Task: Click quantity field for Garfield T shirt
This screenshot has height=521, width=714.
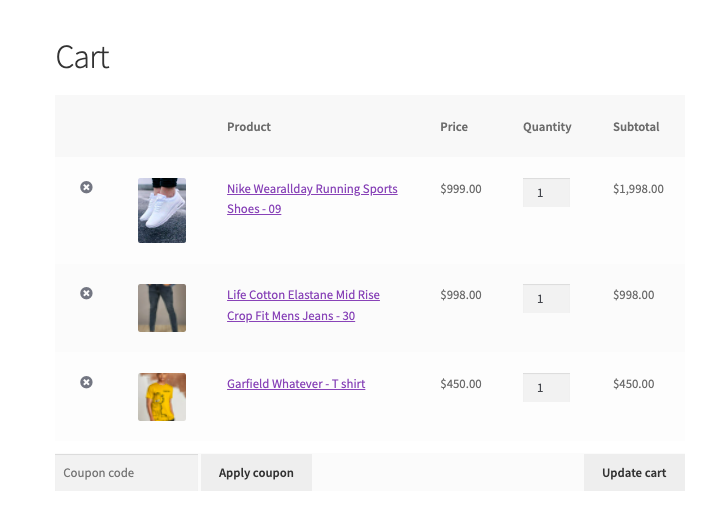Action: point(546,388)
